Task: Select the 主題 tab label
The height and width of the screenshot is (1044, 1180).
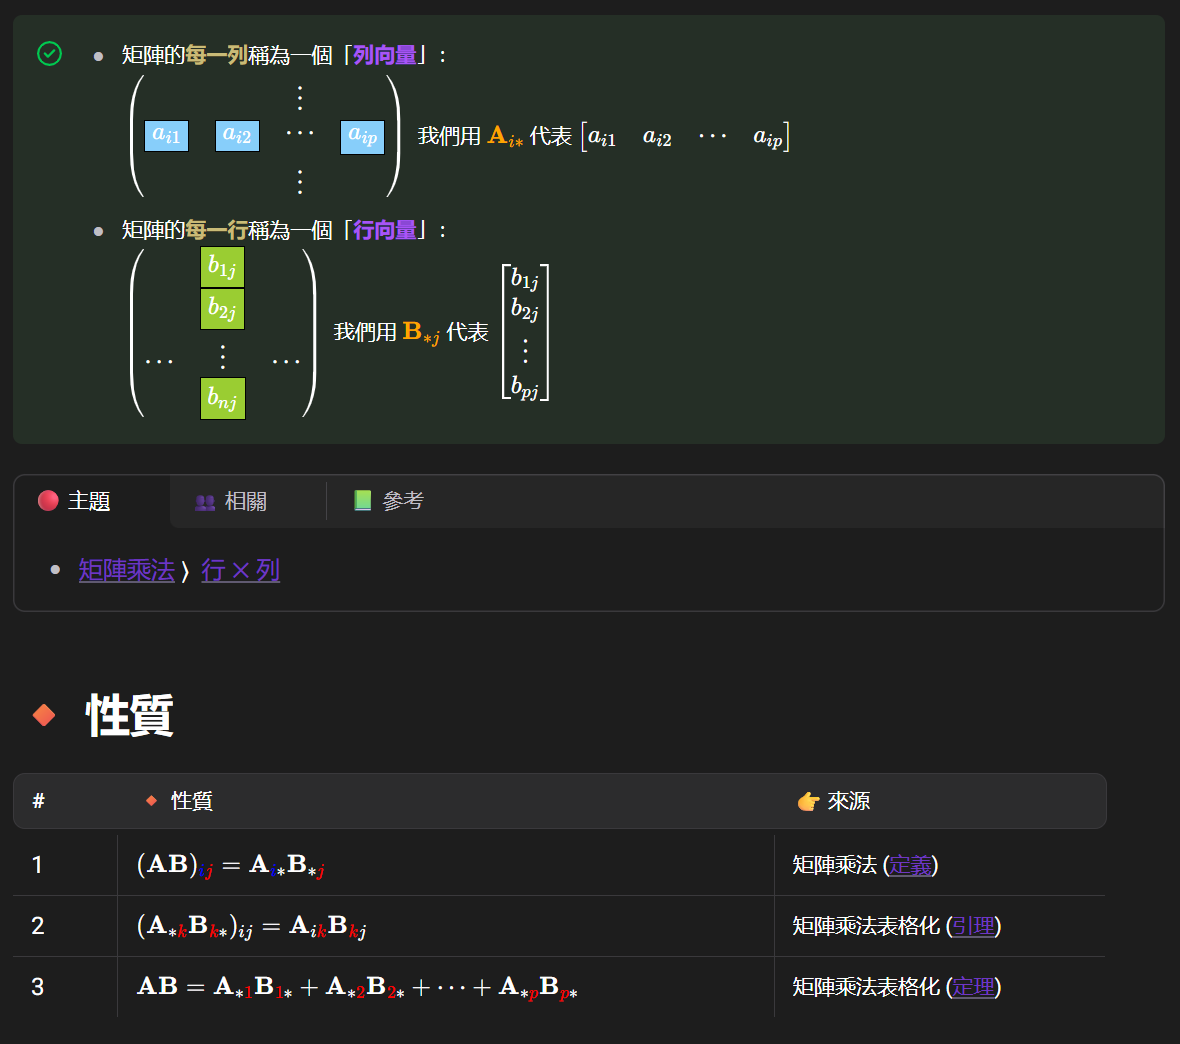Action: pyautogui.click(x=89, y=501)
